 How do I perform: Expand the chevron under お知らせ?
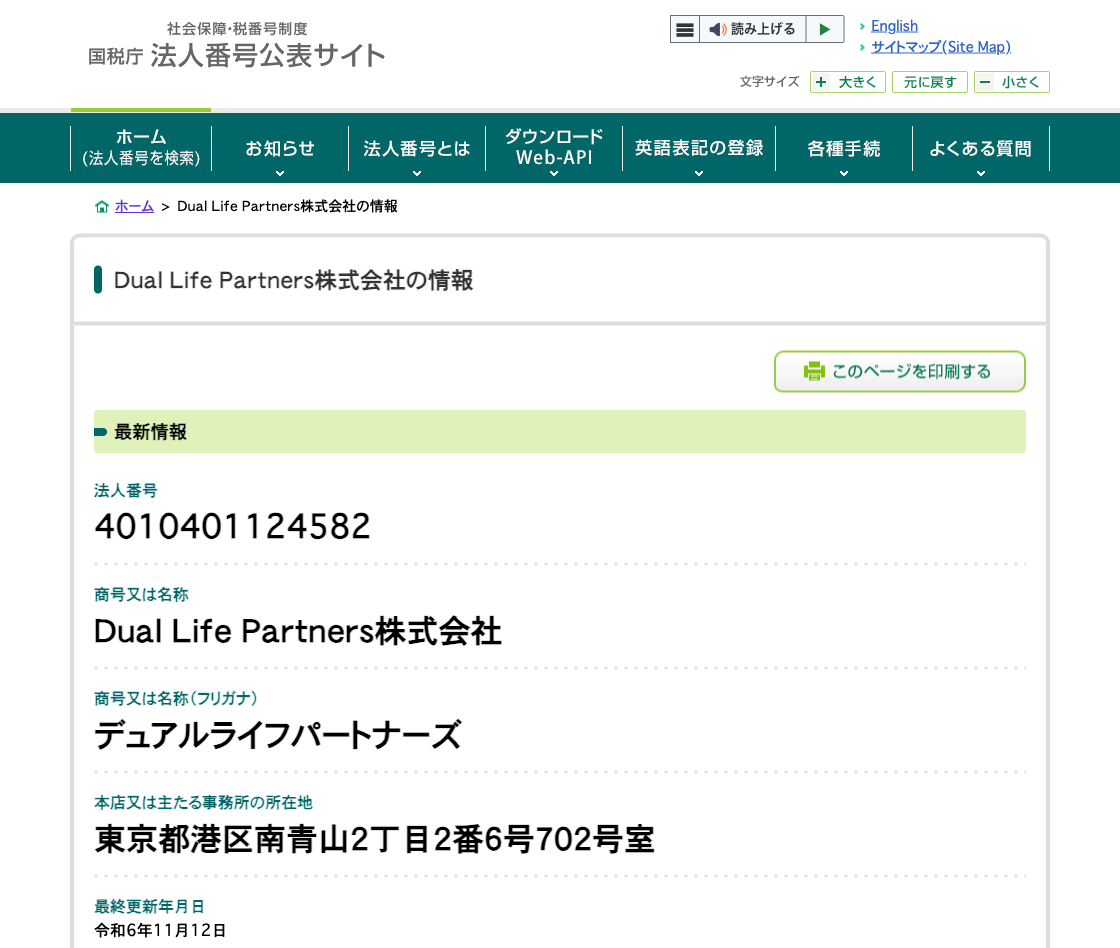tap(280, 174)
